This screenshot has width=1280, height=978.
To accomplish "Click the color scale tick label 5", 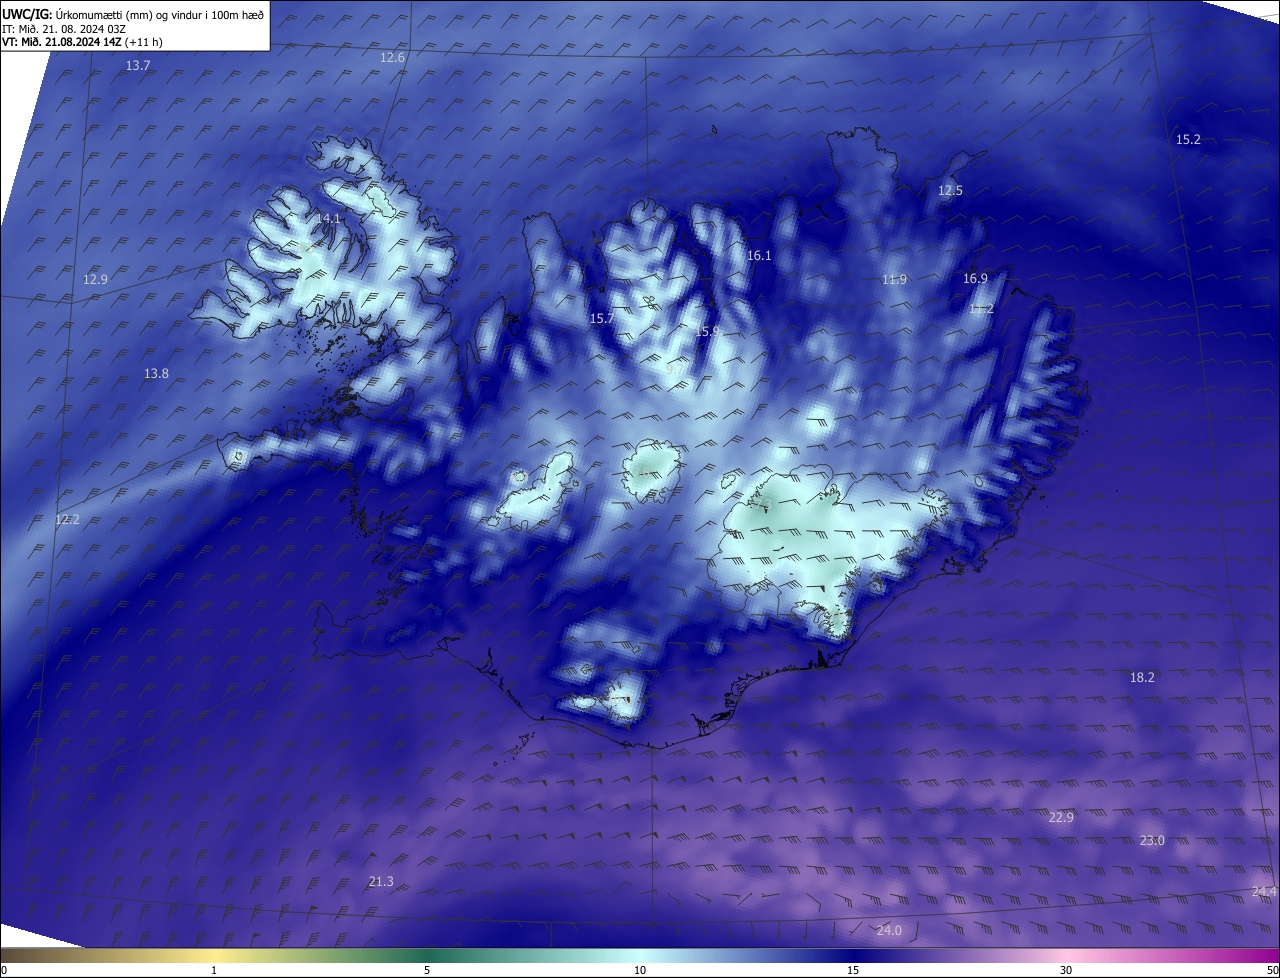I will pyautogui.click(x=427, y=971).
